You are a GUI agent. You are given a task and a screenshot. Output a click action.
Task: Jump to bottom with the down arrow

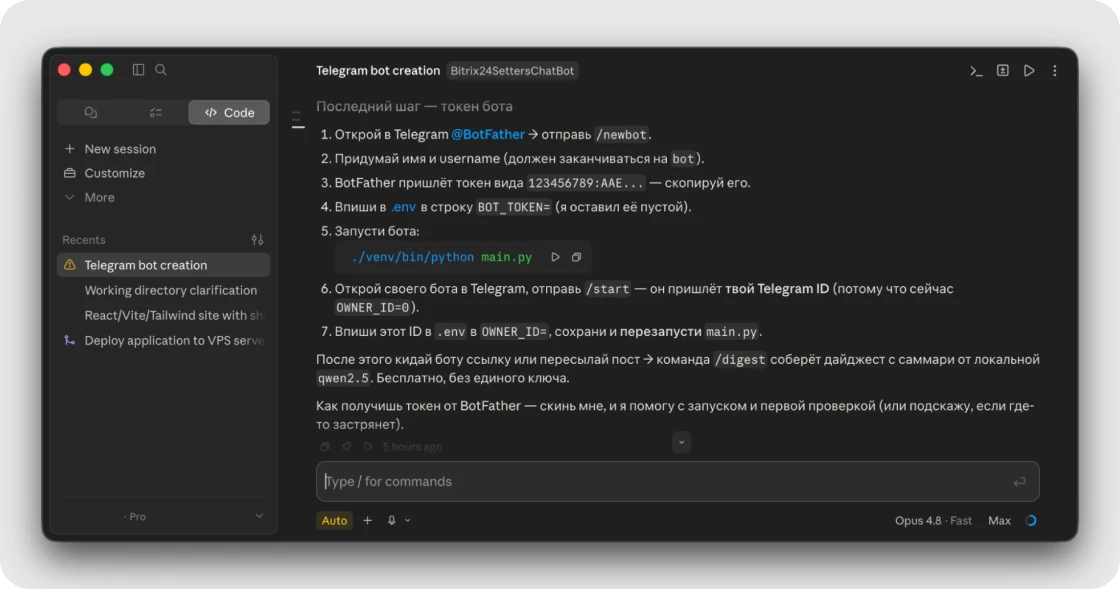coord(681,442)
